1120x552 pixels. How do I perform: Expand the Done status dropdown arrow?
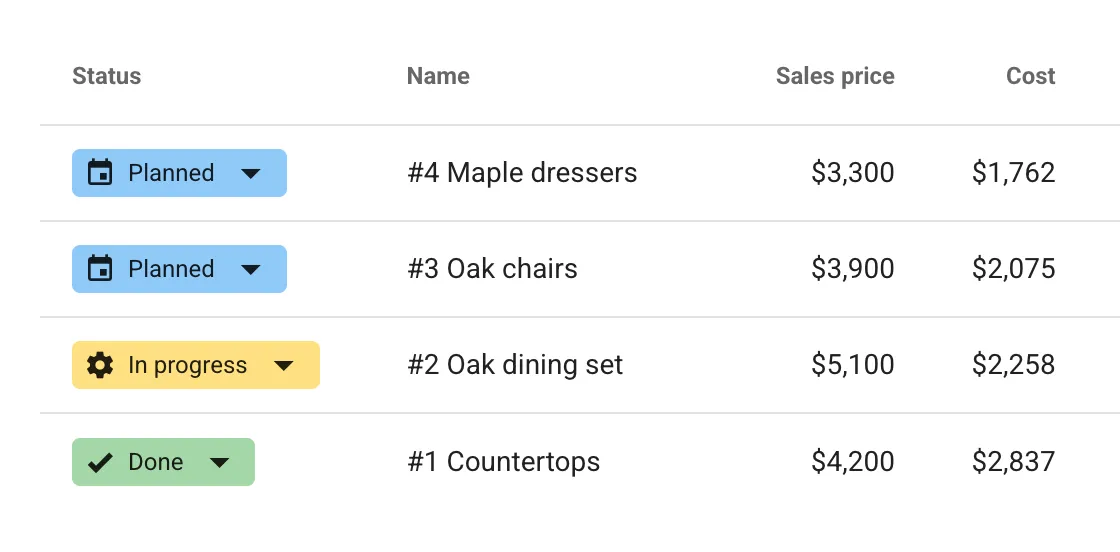pos(220,462)
